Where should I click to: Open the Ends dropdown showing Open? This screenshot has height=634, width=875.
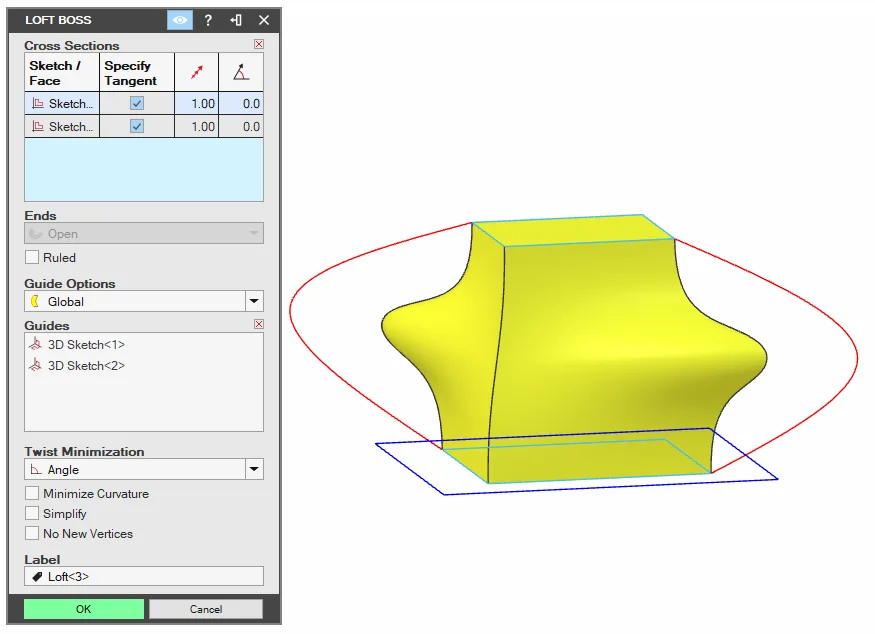(144, 234)
